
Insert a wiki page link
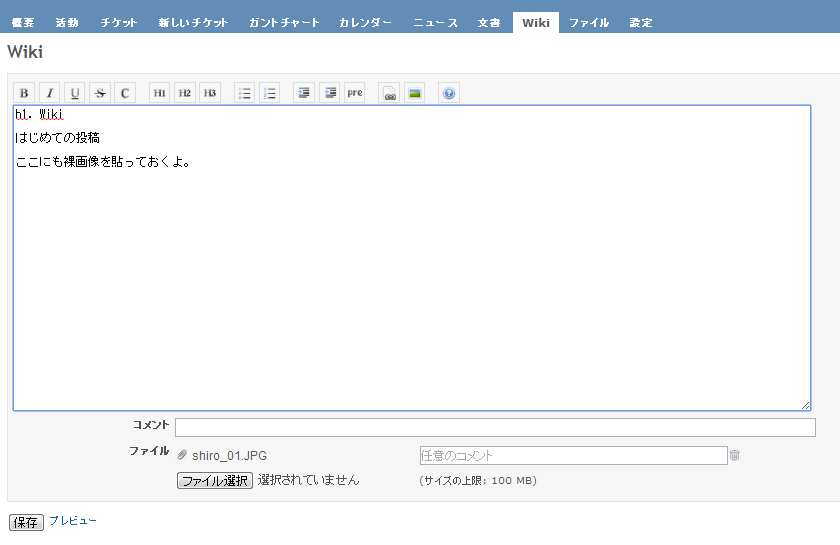pos(389,93)
